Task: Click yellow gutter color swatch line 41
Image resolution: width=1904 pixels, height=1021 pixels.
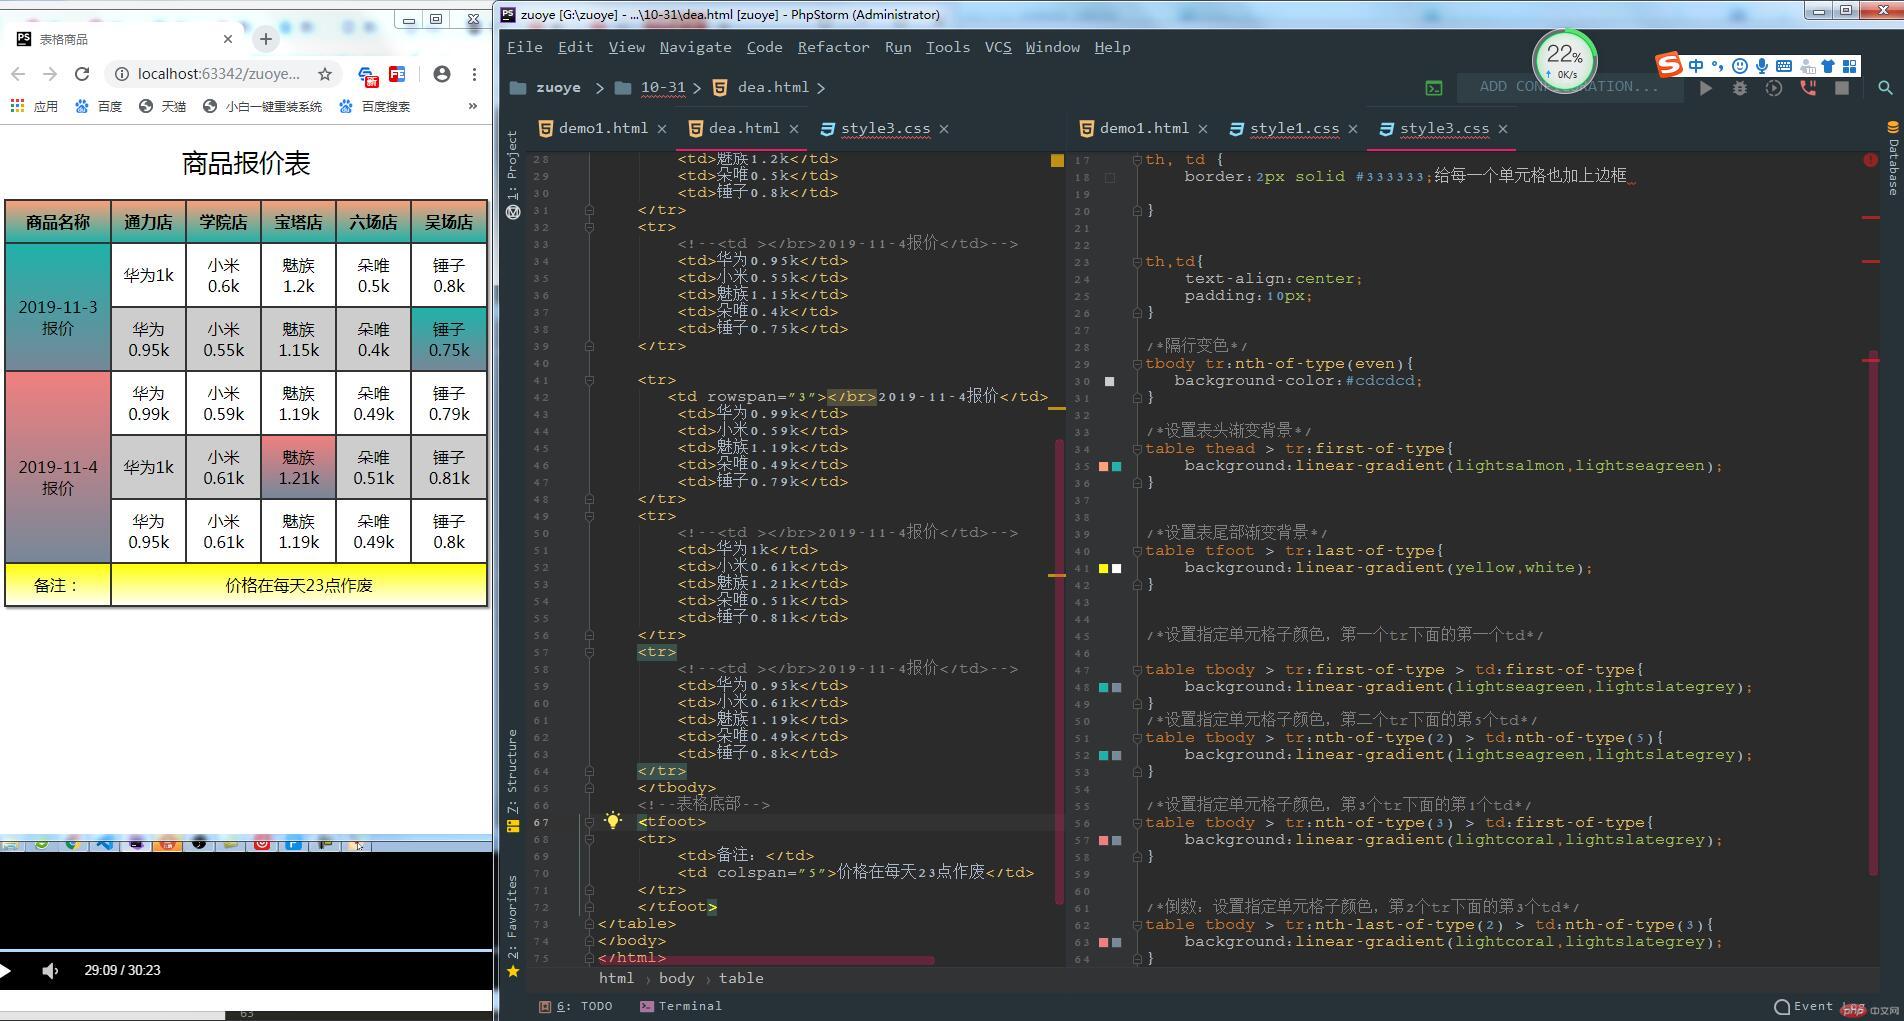Action: 1104,568
